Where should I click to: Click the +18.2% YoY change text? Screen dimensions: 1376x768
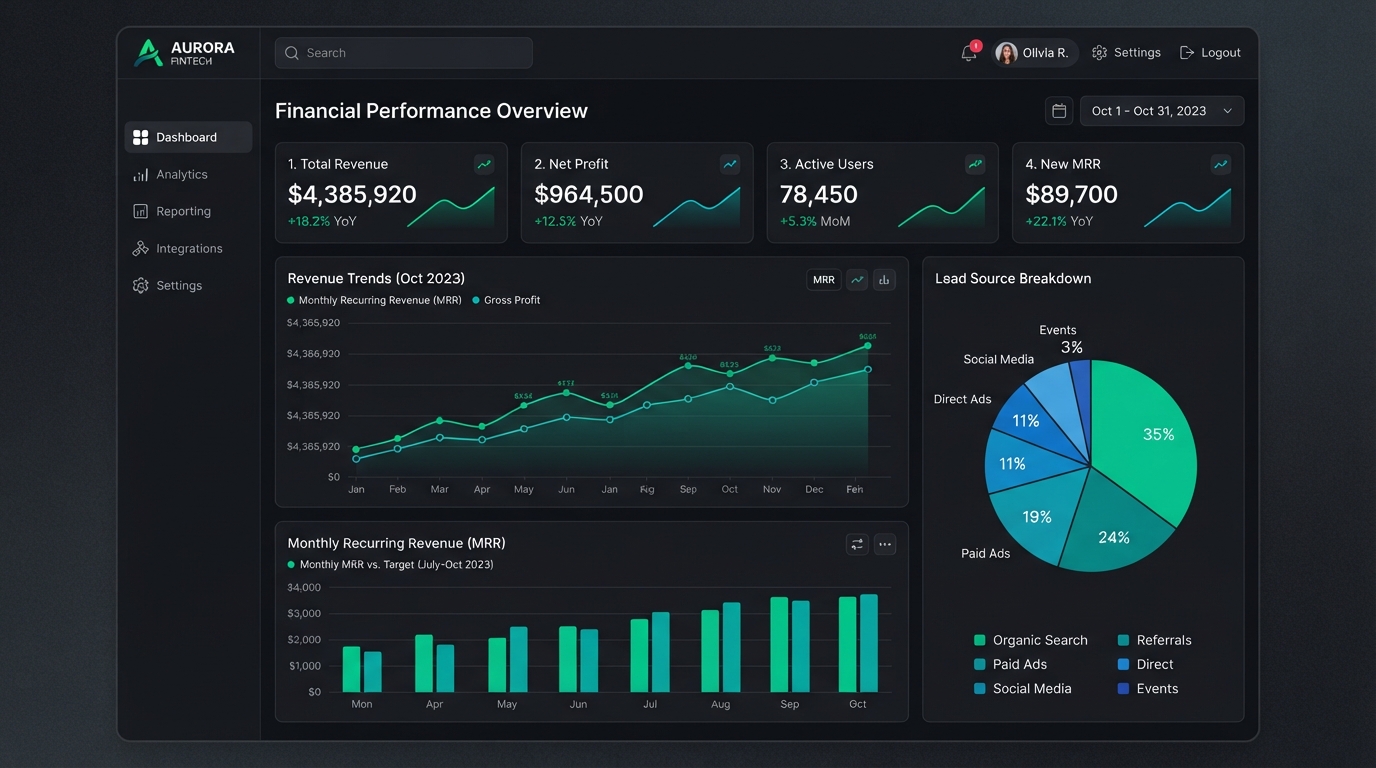click(322, 221)
